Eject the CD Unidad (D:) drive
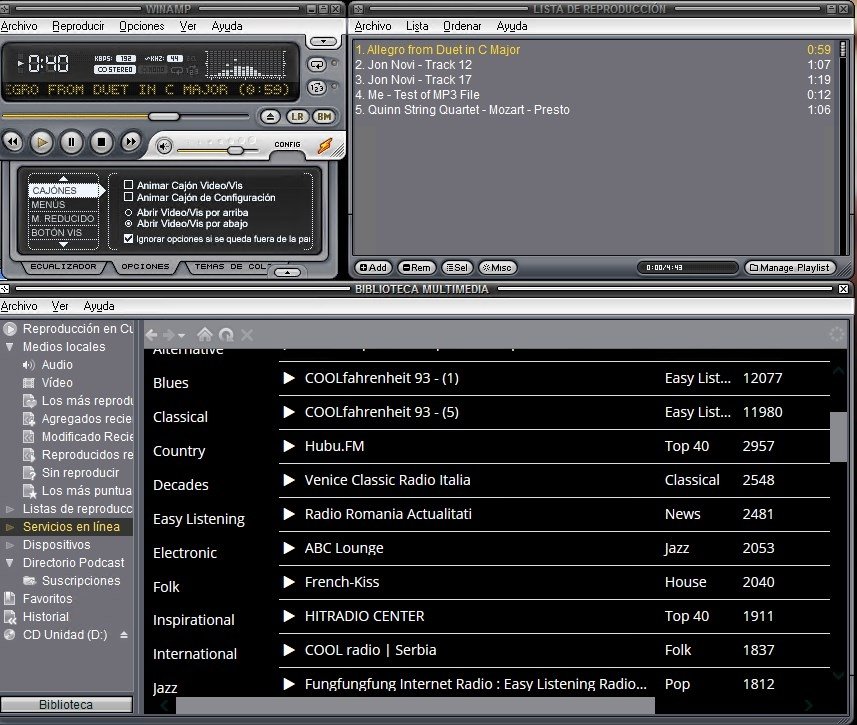This screenshot has height=725, width=857. coord(124,635)
